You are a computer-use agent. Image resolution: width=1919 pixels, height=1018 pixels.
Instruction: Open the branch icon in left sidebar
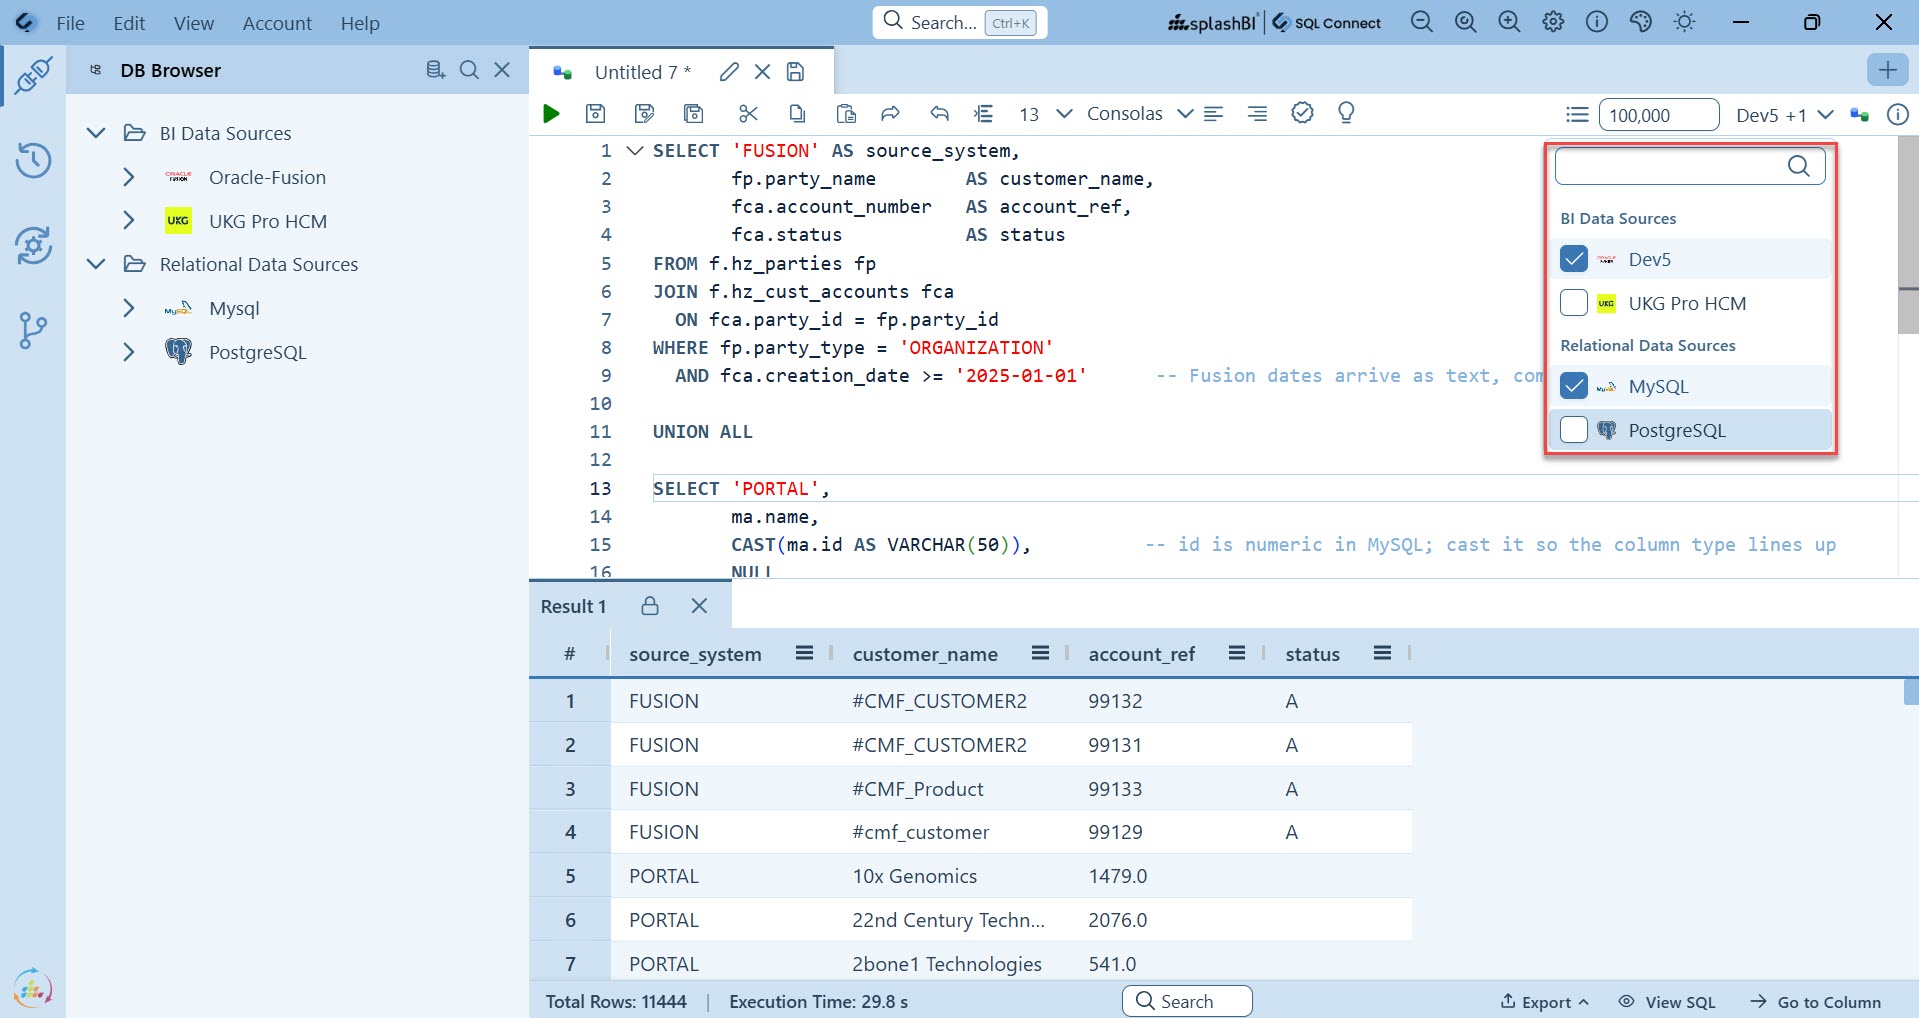tap(33, 330)
